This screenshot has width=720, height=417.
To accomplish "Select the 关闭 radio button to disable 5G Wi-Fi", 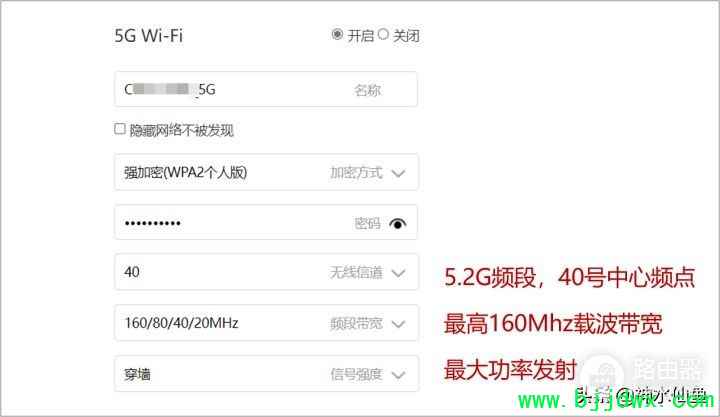I will (x=383, y=34).
